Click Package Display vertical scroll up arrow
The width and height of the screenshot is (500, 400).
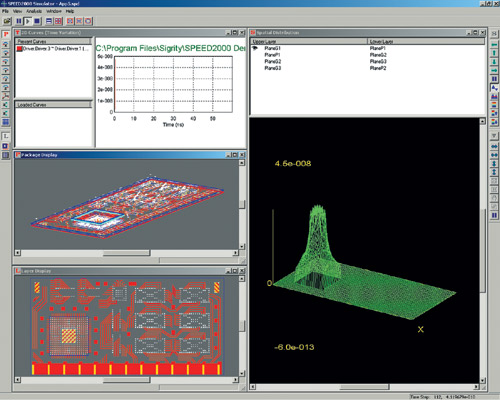(x=242, y=163)
